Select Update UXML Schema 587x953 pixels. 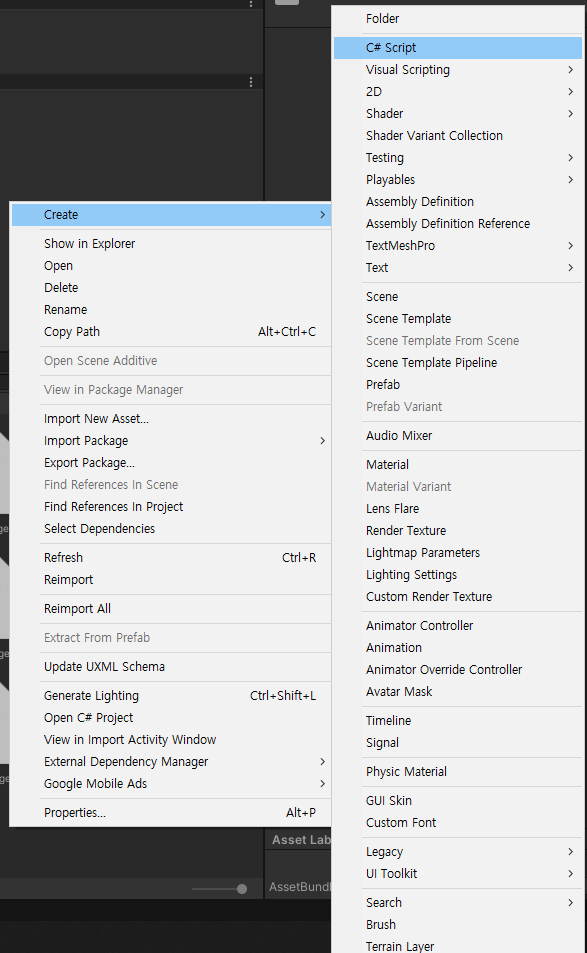pyautogui.click(x=171, y=667)
